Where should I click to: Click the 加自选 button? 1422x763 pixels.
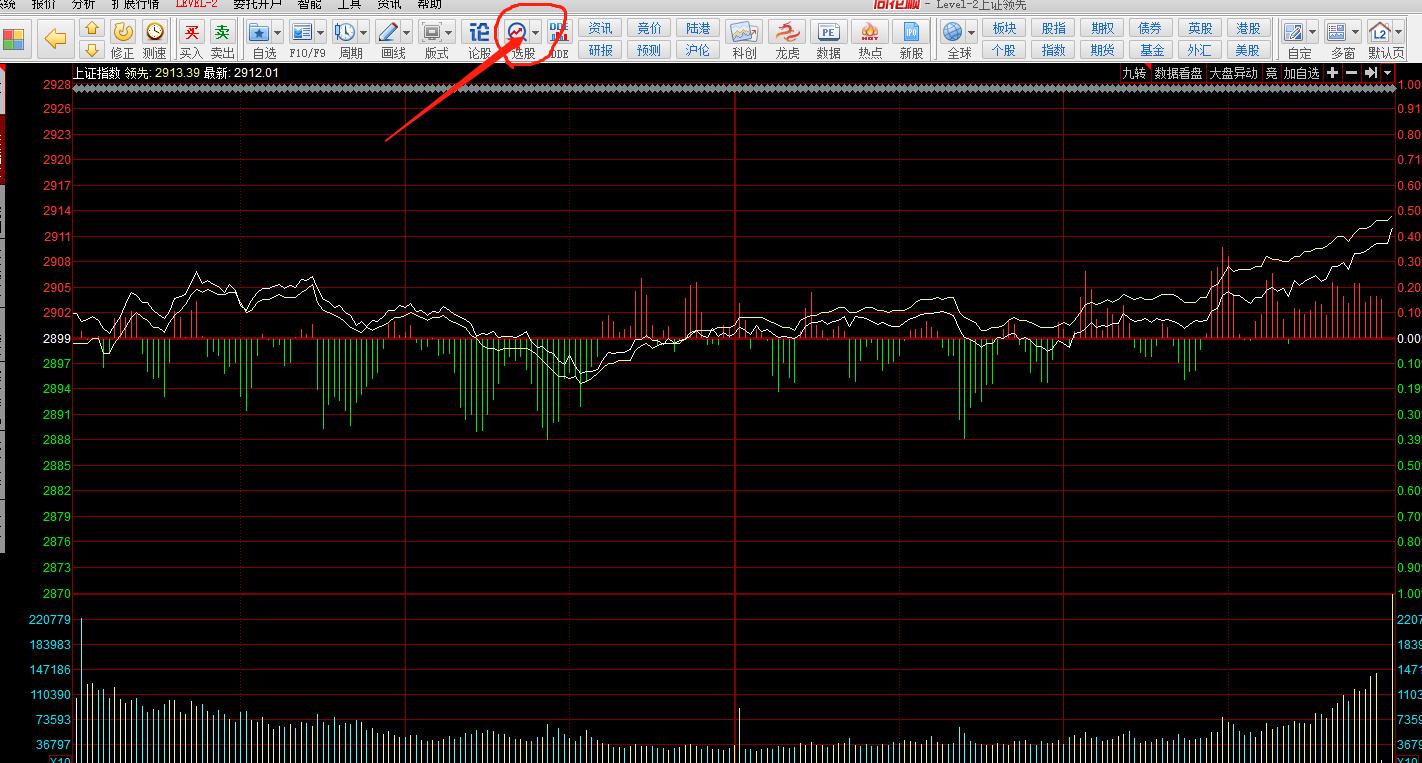1302,73
